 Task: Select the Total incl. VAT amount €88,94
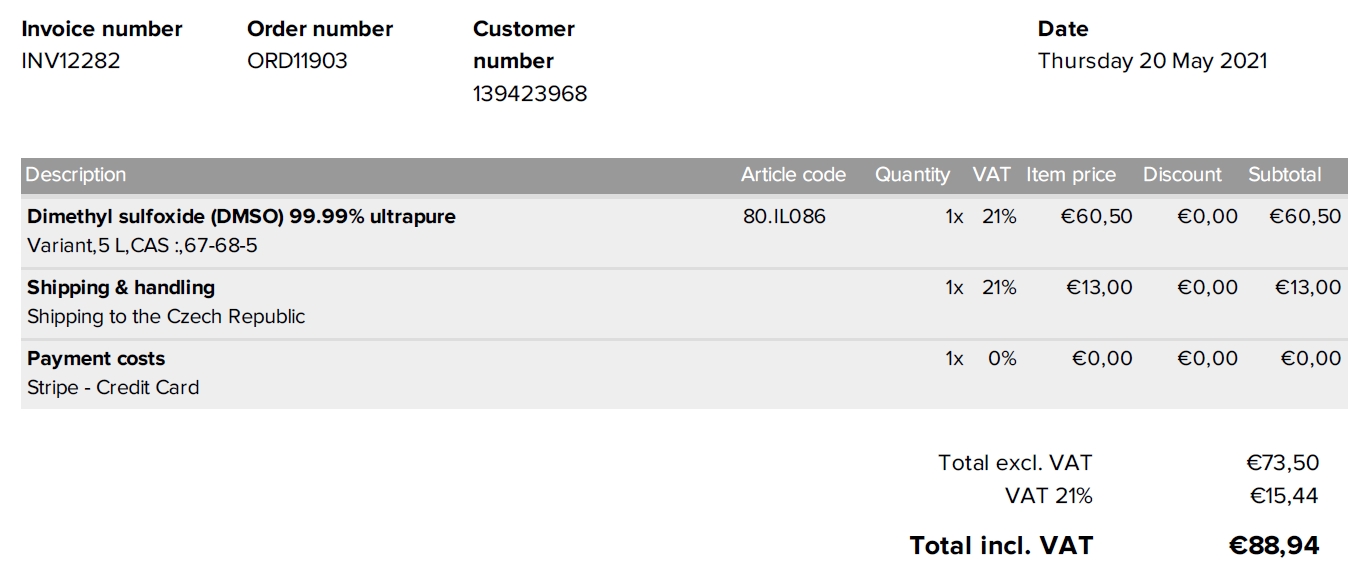coord(1274,546)
